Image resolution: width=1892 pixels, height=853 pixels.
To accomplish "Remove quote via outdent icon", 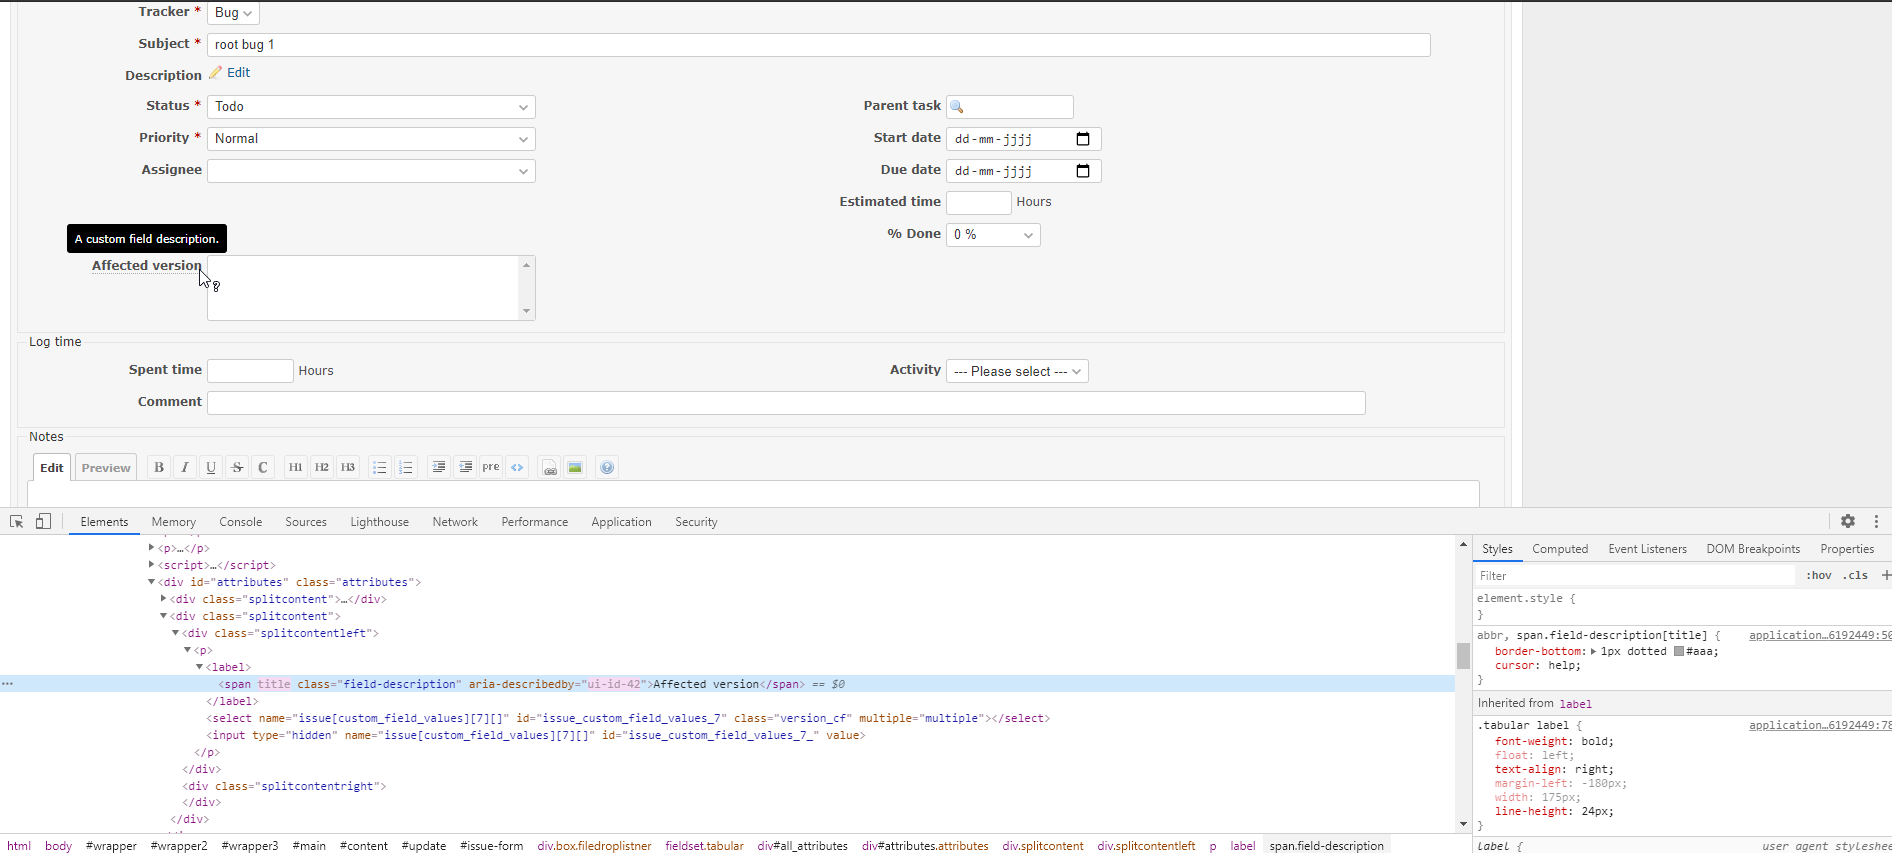I will tap(465, 467).
